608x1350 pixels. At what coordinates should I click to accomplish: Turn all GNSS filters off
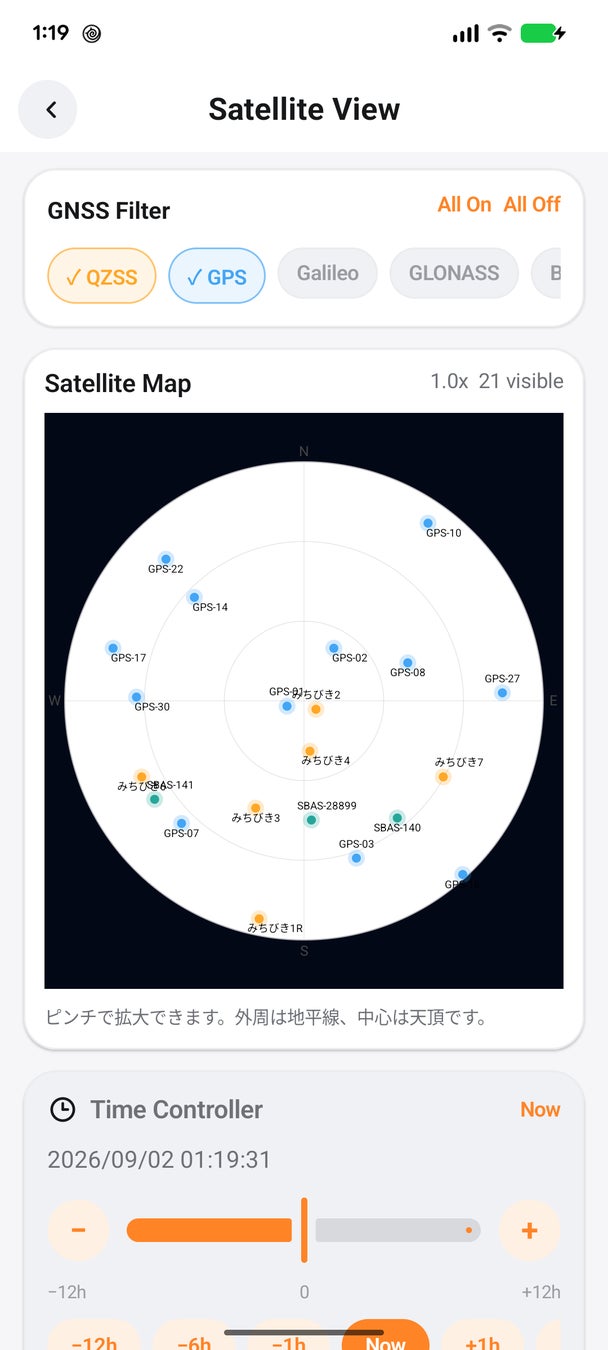click(532, 204)
